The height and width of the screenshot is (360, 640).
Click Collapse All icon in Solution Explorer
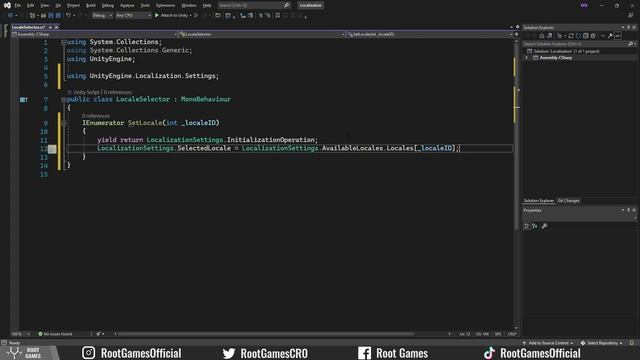click(x=586, y=36)
